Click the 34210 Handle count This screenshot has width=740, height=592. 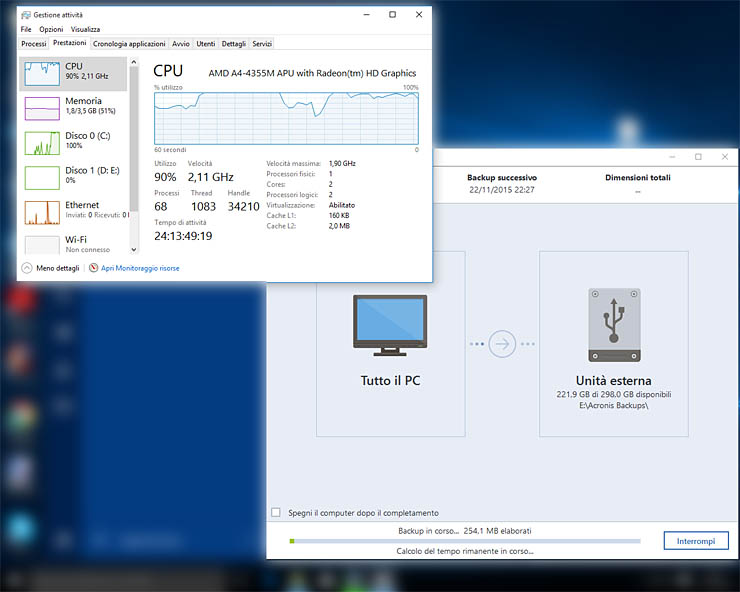pyautogui.click(x=244, y=206)
